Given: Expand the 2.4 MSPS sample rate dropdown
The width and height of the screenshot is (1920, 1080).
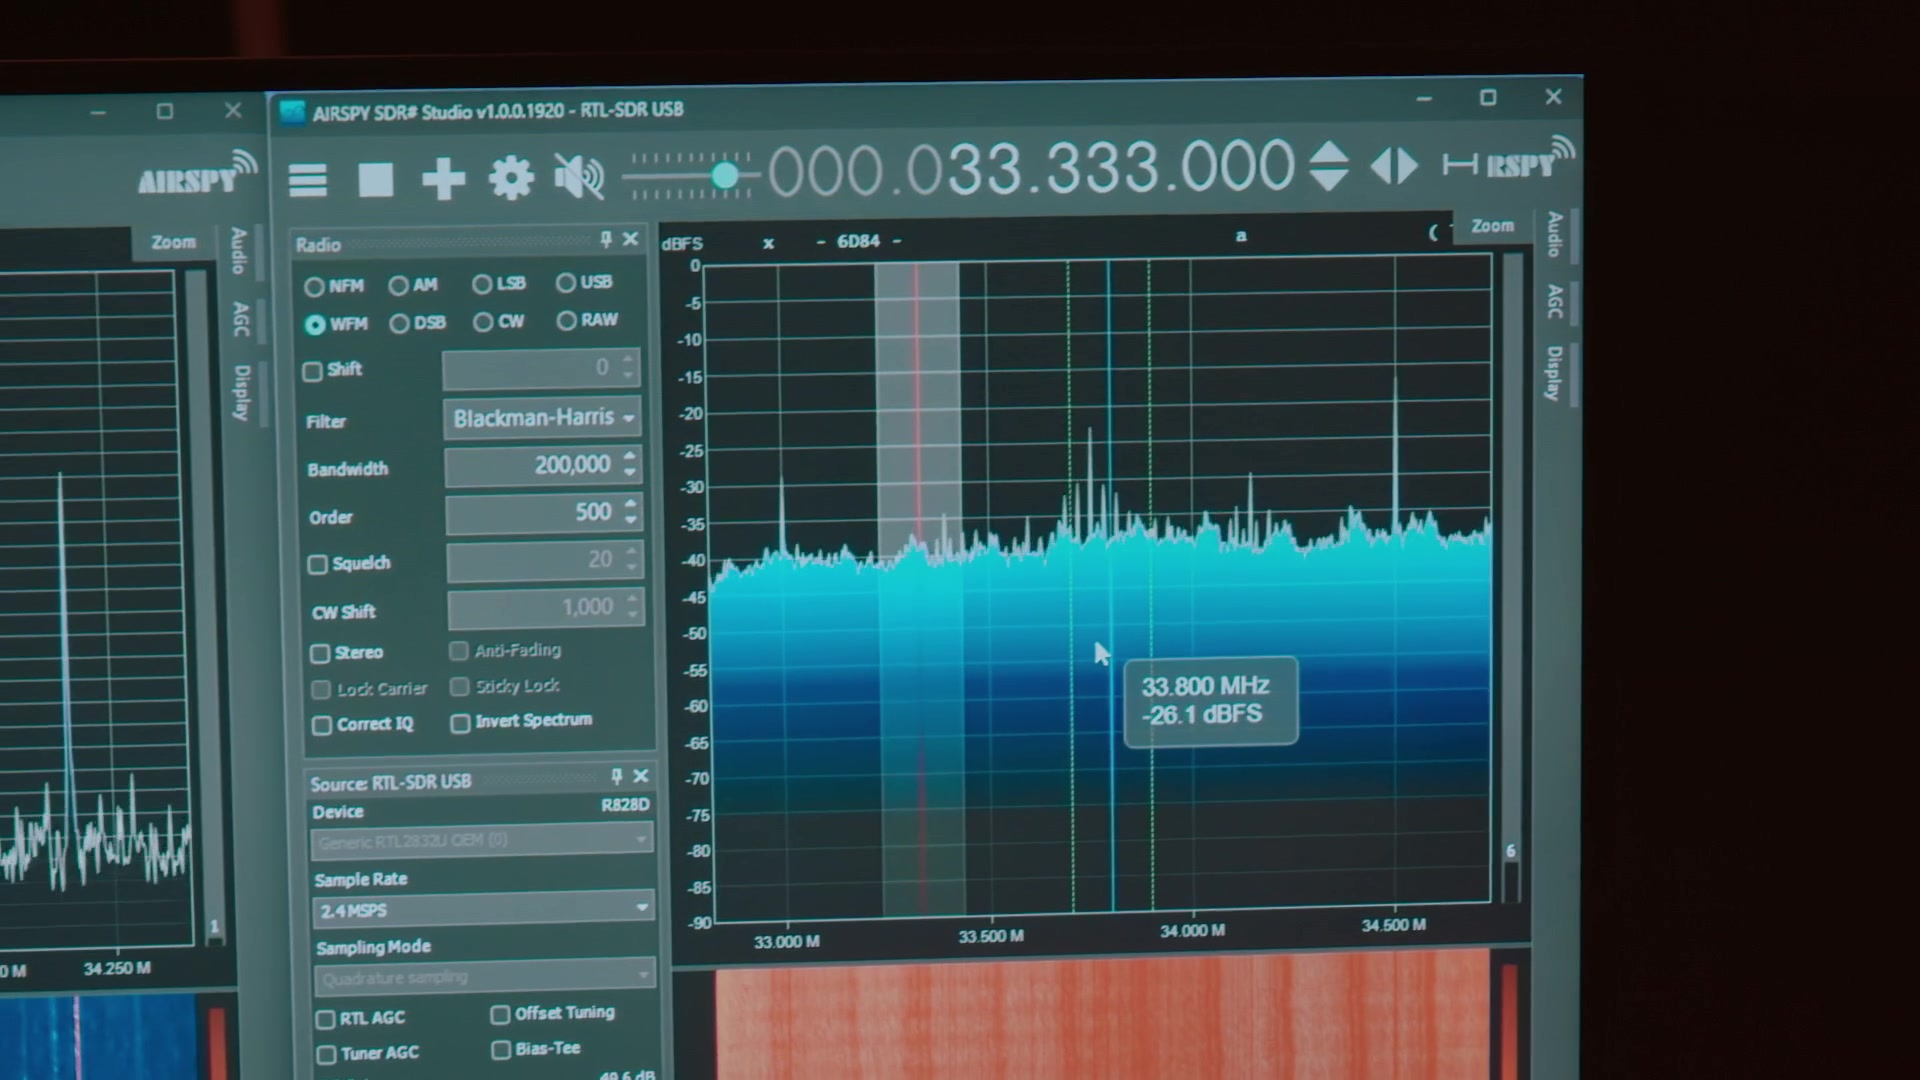Looking at the screenshot, I should pyautogui.click(x=483, y=909).
